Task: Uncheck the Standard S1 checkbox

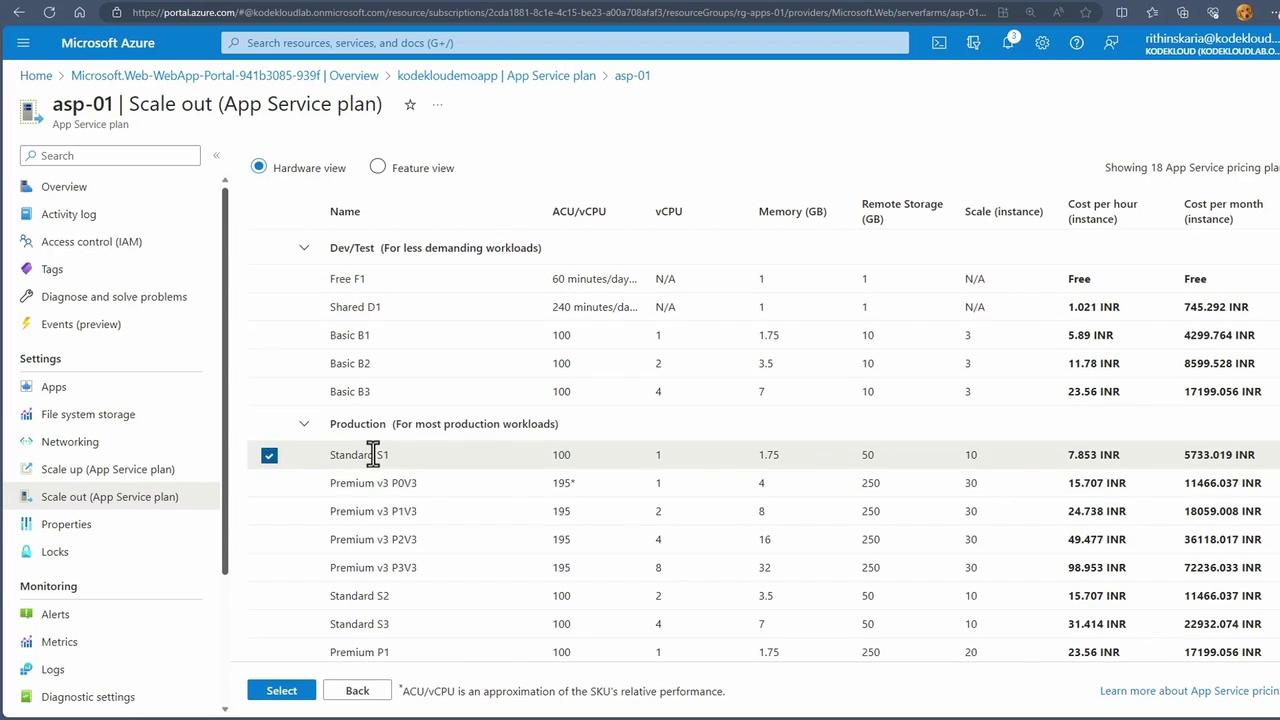Action: point(269,456)
